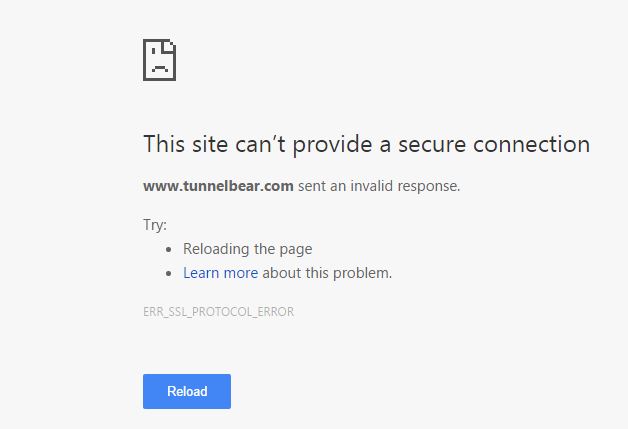Click the bold www.tunnelbear.com domain text
Viewport: 628px width, 429px height.
click(x=218, y=185)
